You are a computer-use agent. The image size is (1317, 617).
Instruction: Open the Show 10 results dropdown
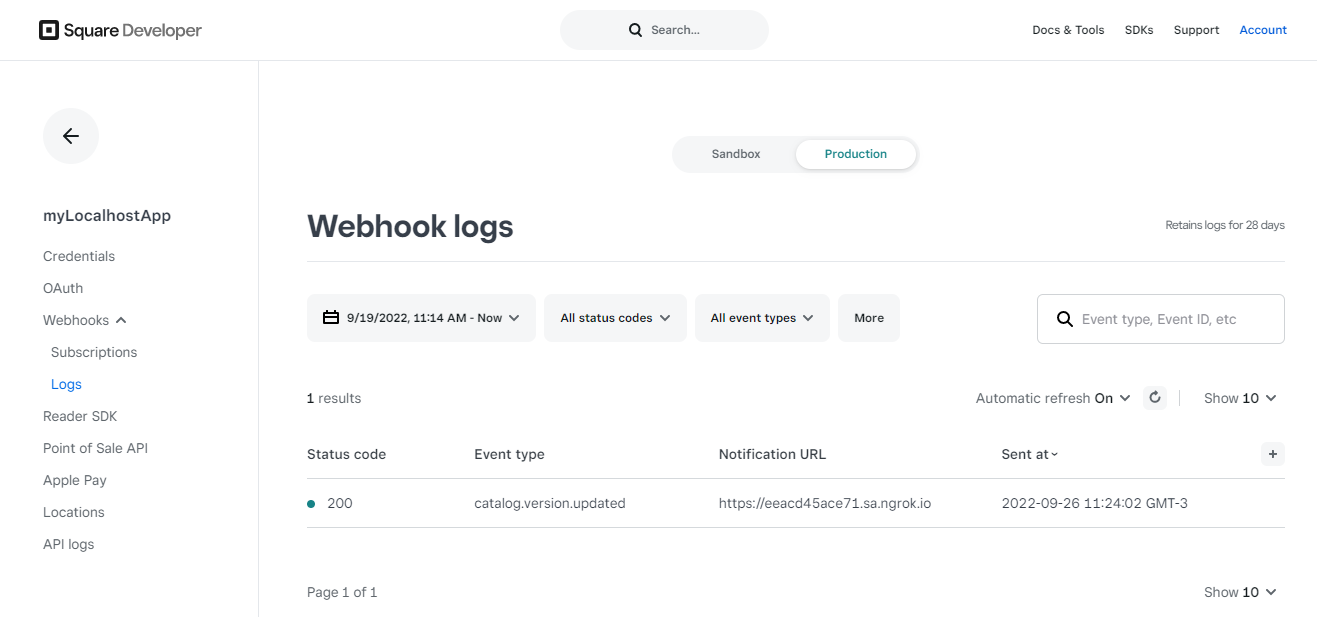point(1240,397)
